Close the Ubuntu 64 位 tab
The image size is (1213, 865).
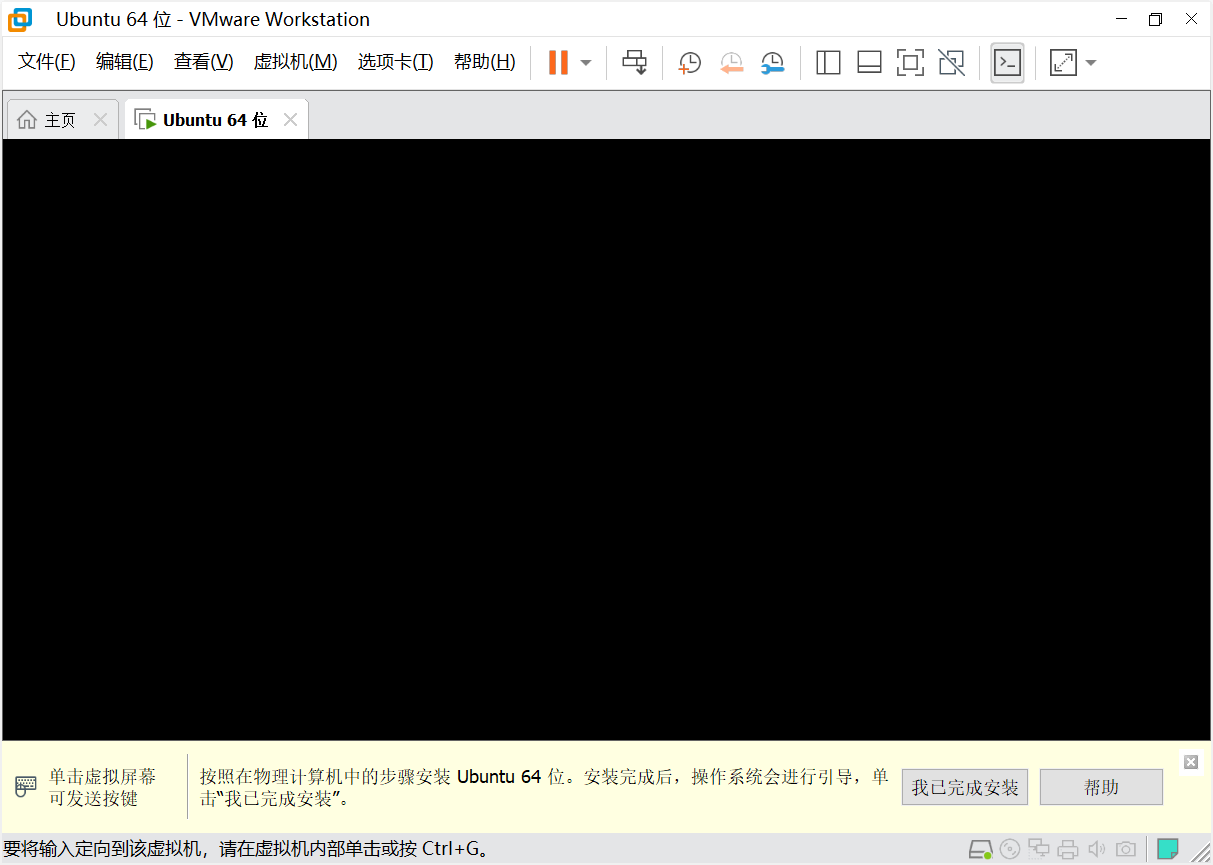pos(291,120)
